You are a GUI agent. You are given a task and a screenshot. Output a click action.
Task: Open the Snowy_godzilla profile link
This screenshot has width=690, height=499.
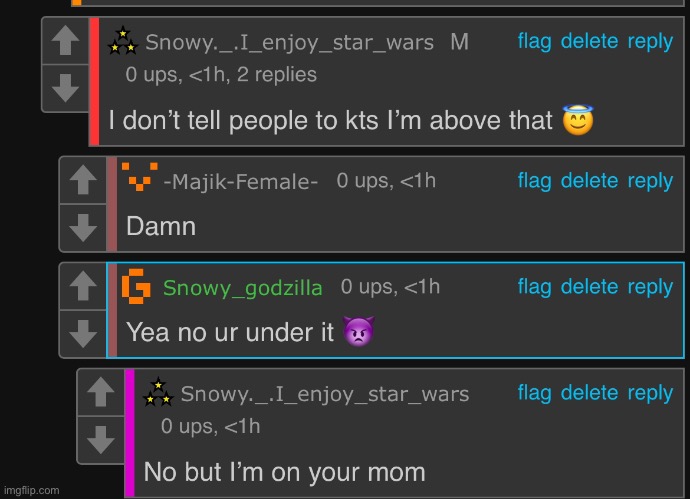[x=242, y=288]
